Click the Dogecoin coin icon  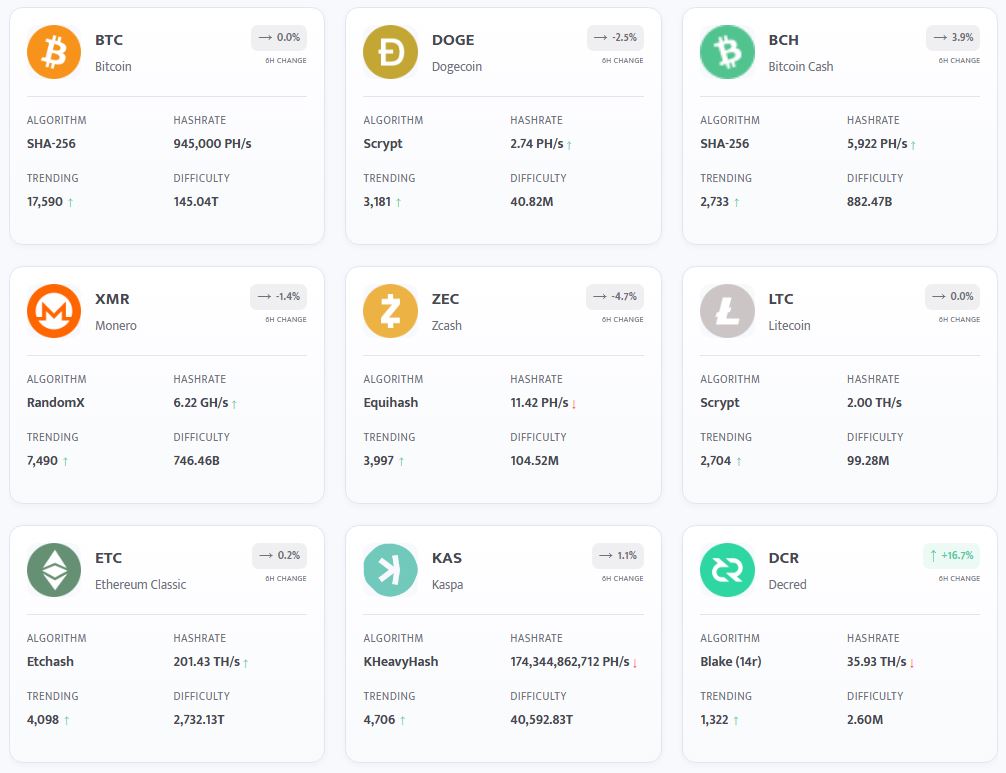point(390,52)
